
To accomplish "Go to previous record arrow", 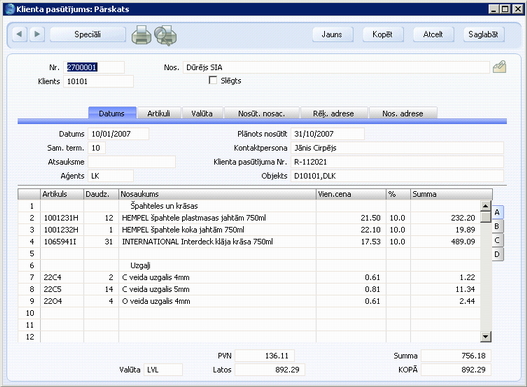I will pyautogui.click(x=19, y=34).
